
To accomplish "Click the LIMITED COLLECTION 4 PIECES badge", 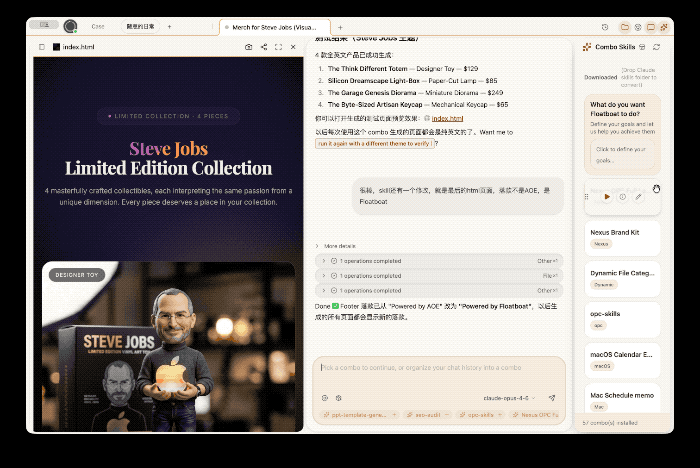I will [x=168, y=116].
